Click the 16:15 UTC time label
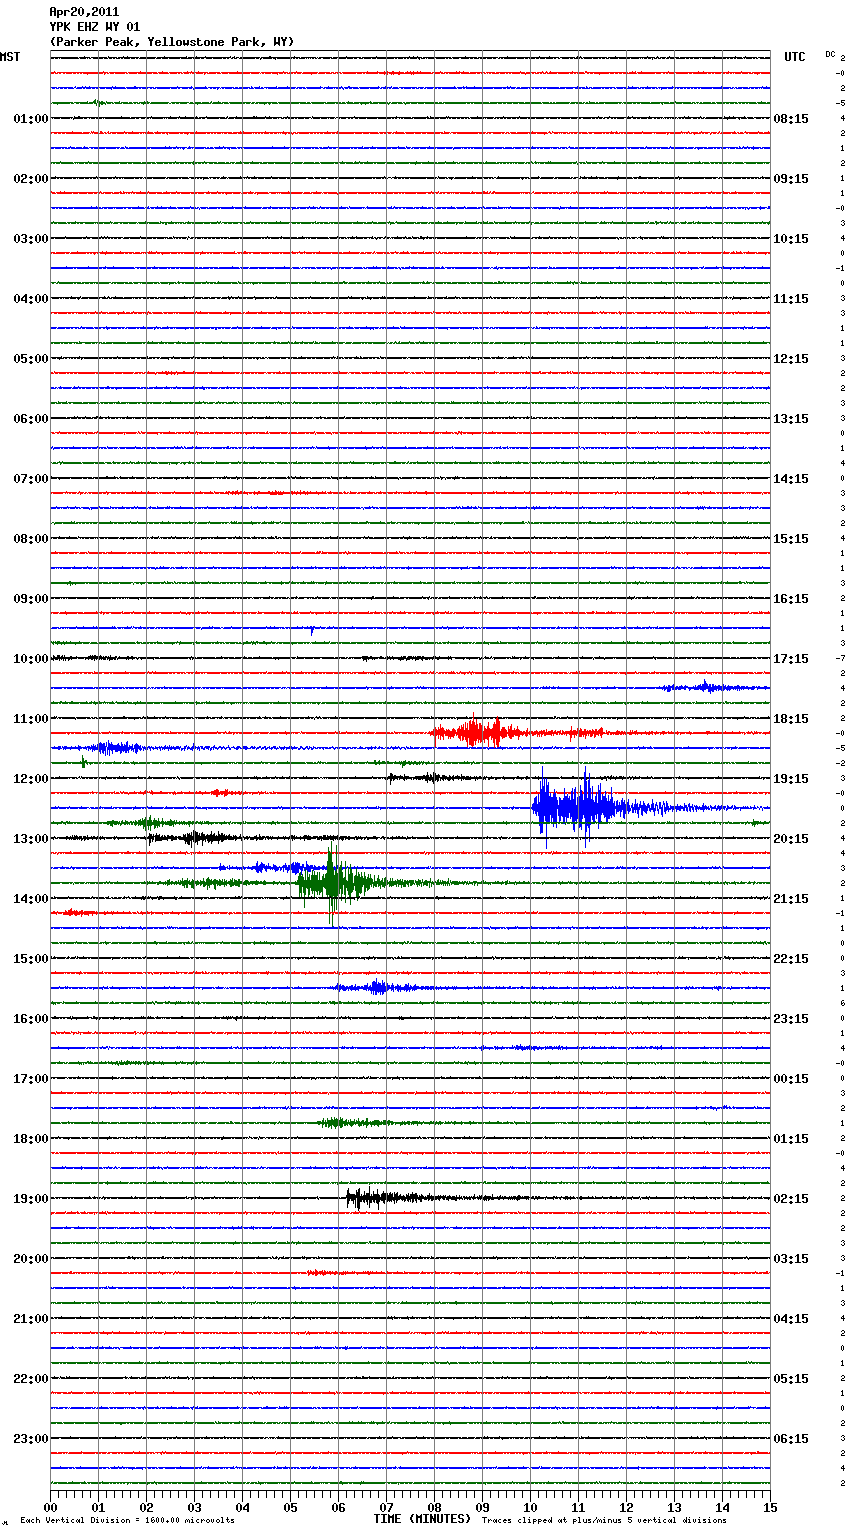The image size is (850, 1534). [791, 599]
